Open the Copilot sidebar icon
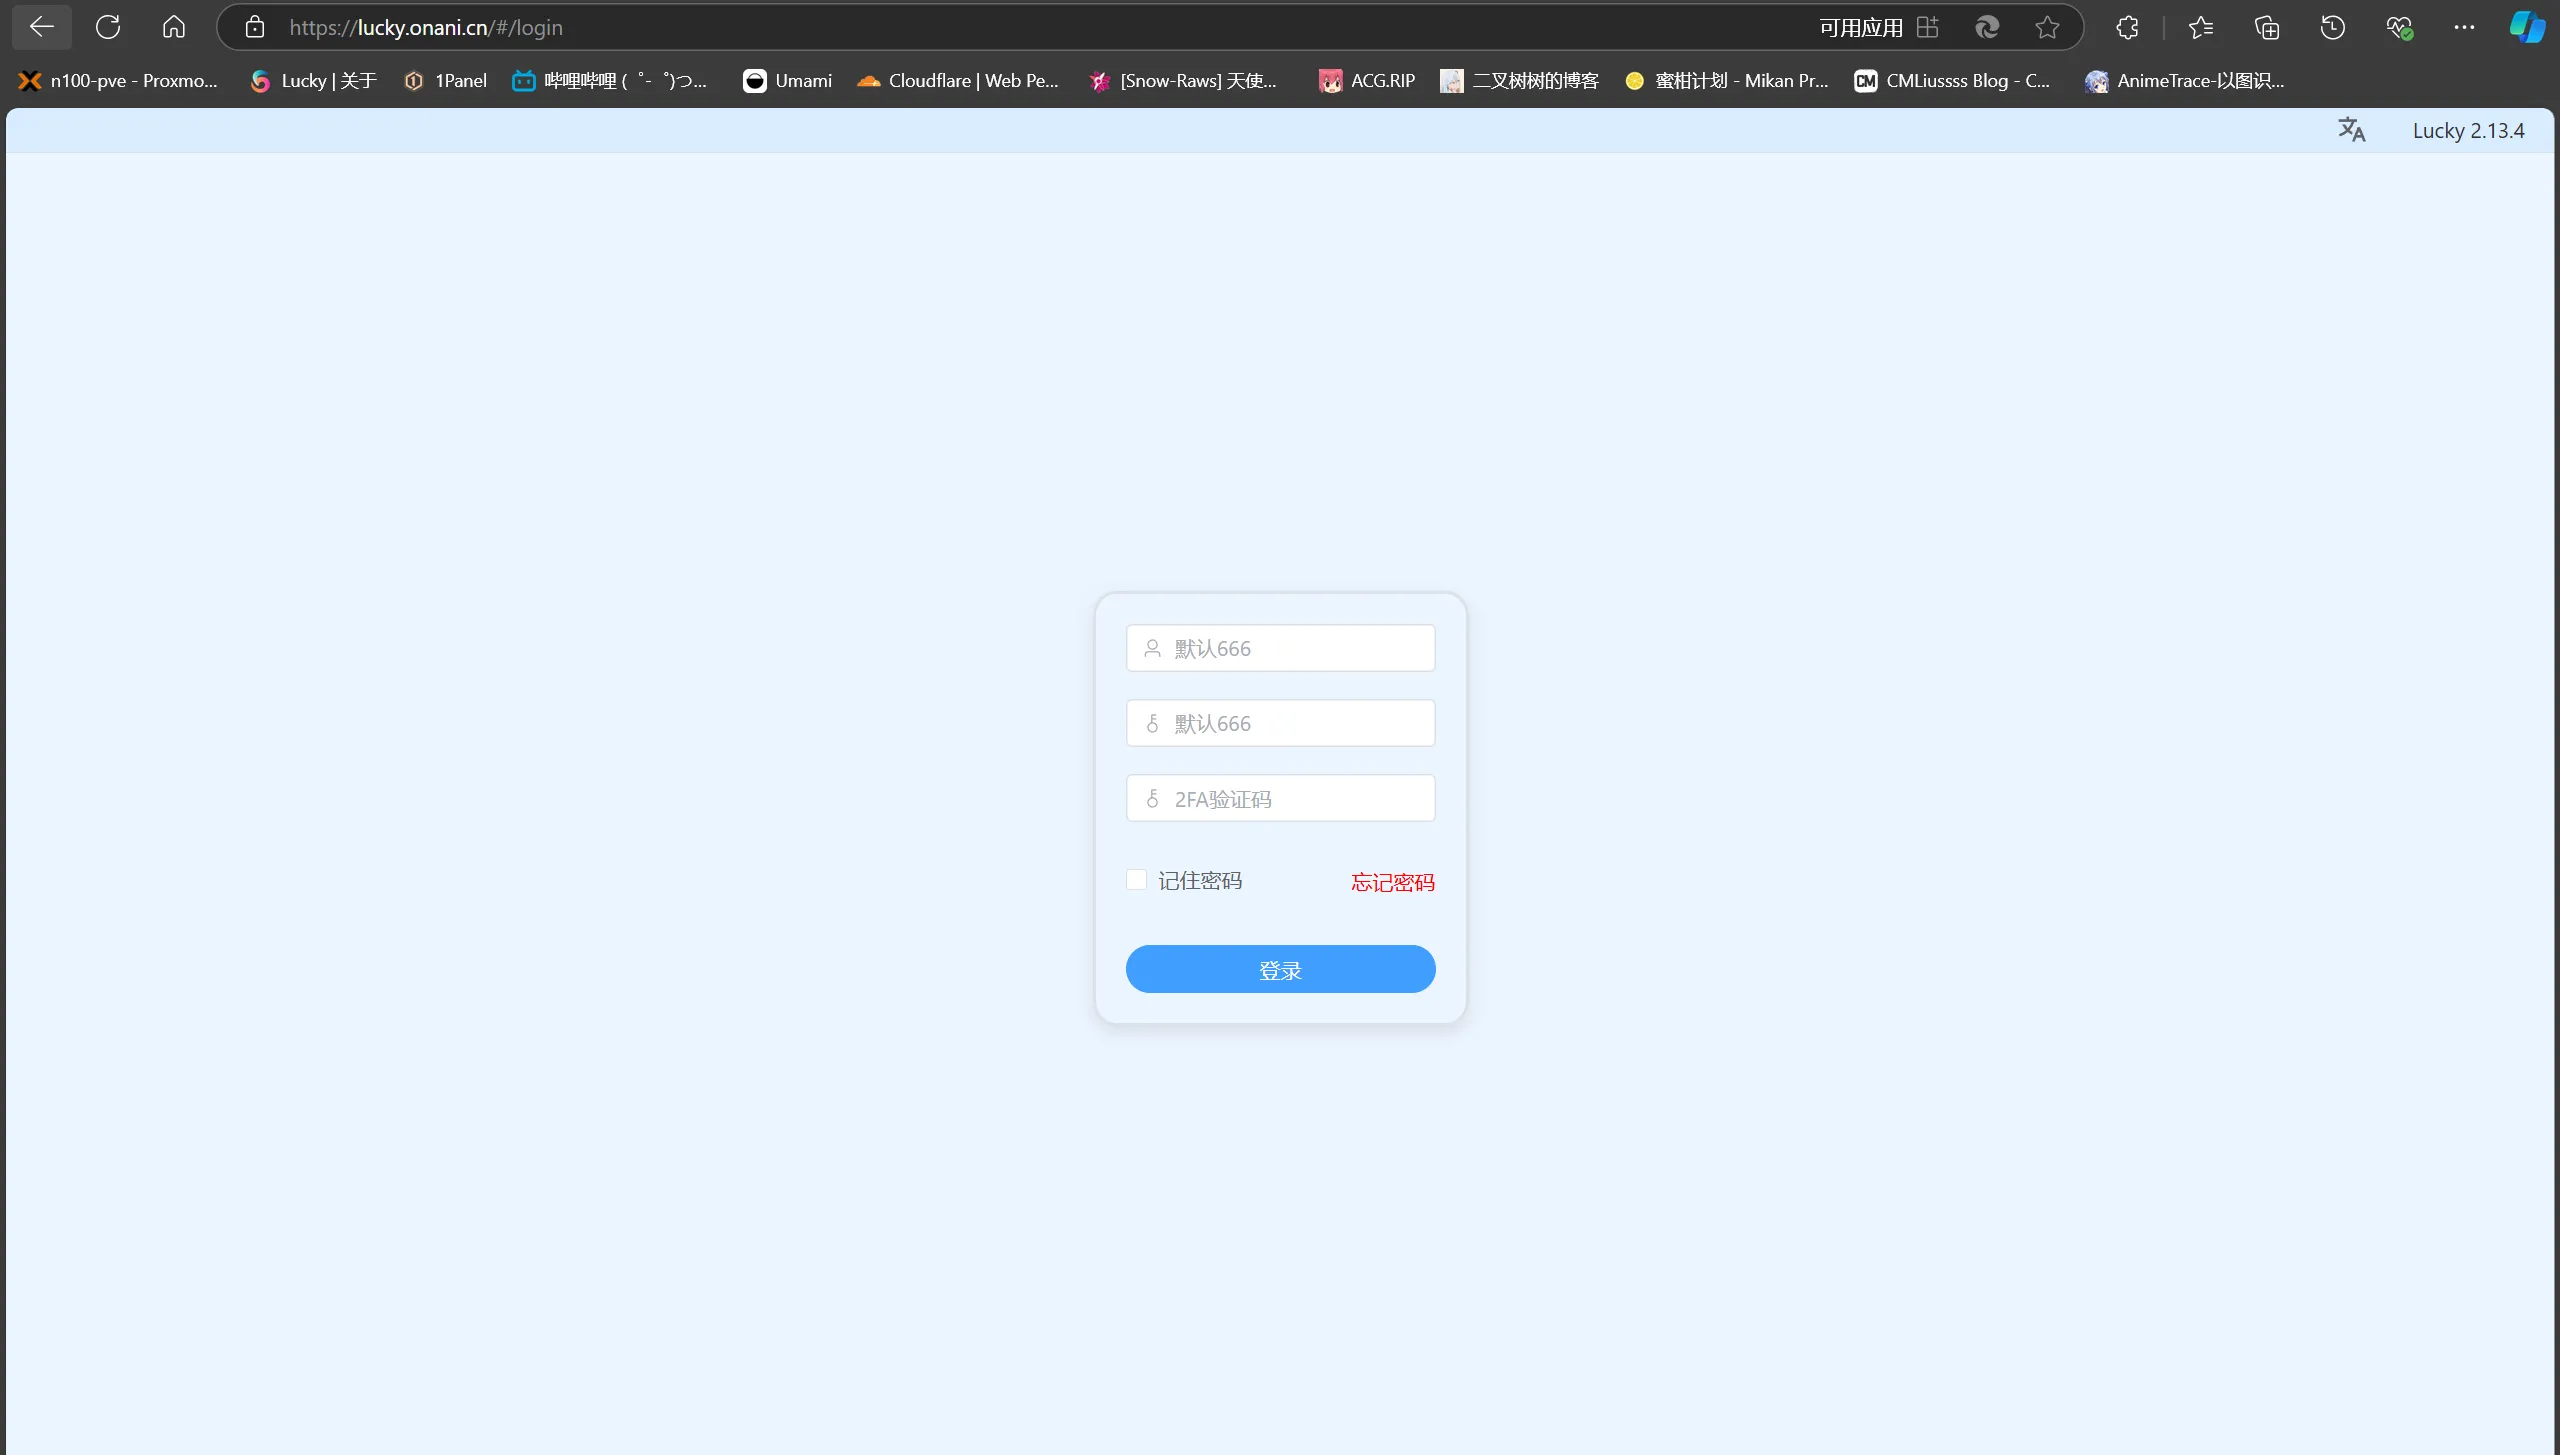The width and height of the screenshot is (2560, 1455). tap(2526, 27)
